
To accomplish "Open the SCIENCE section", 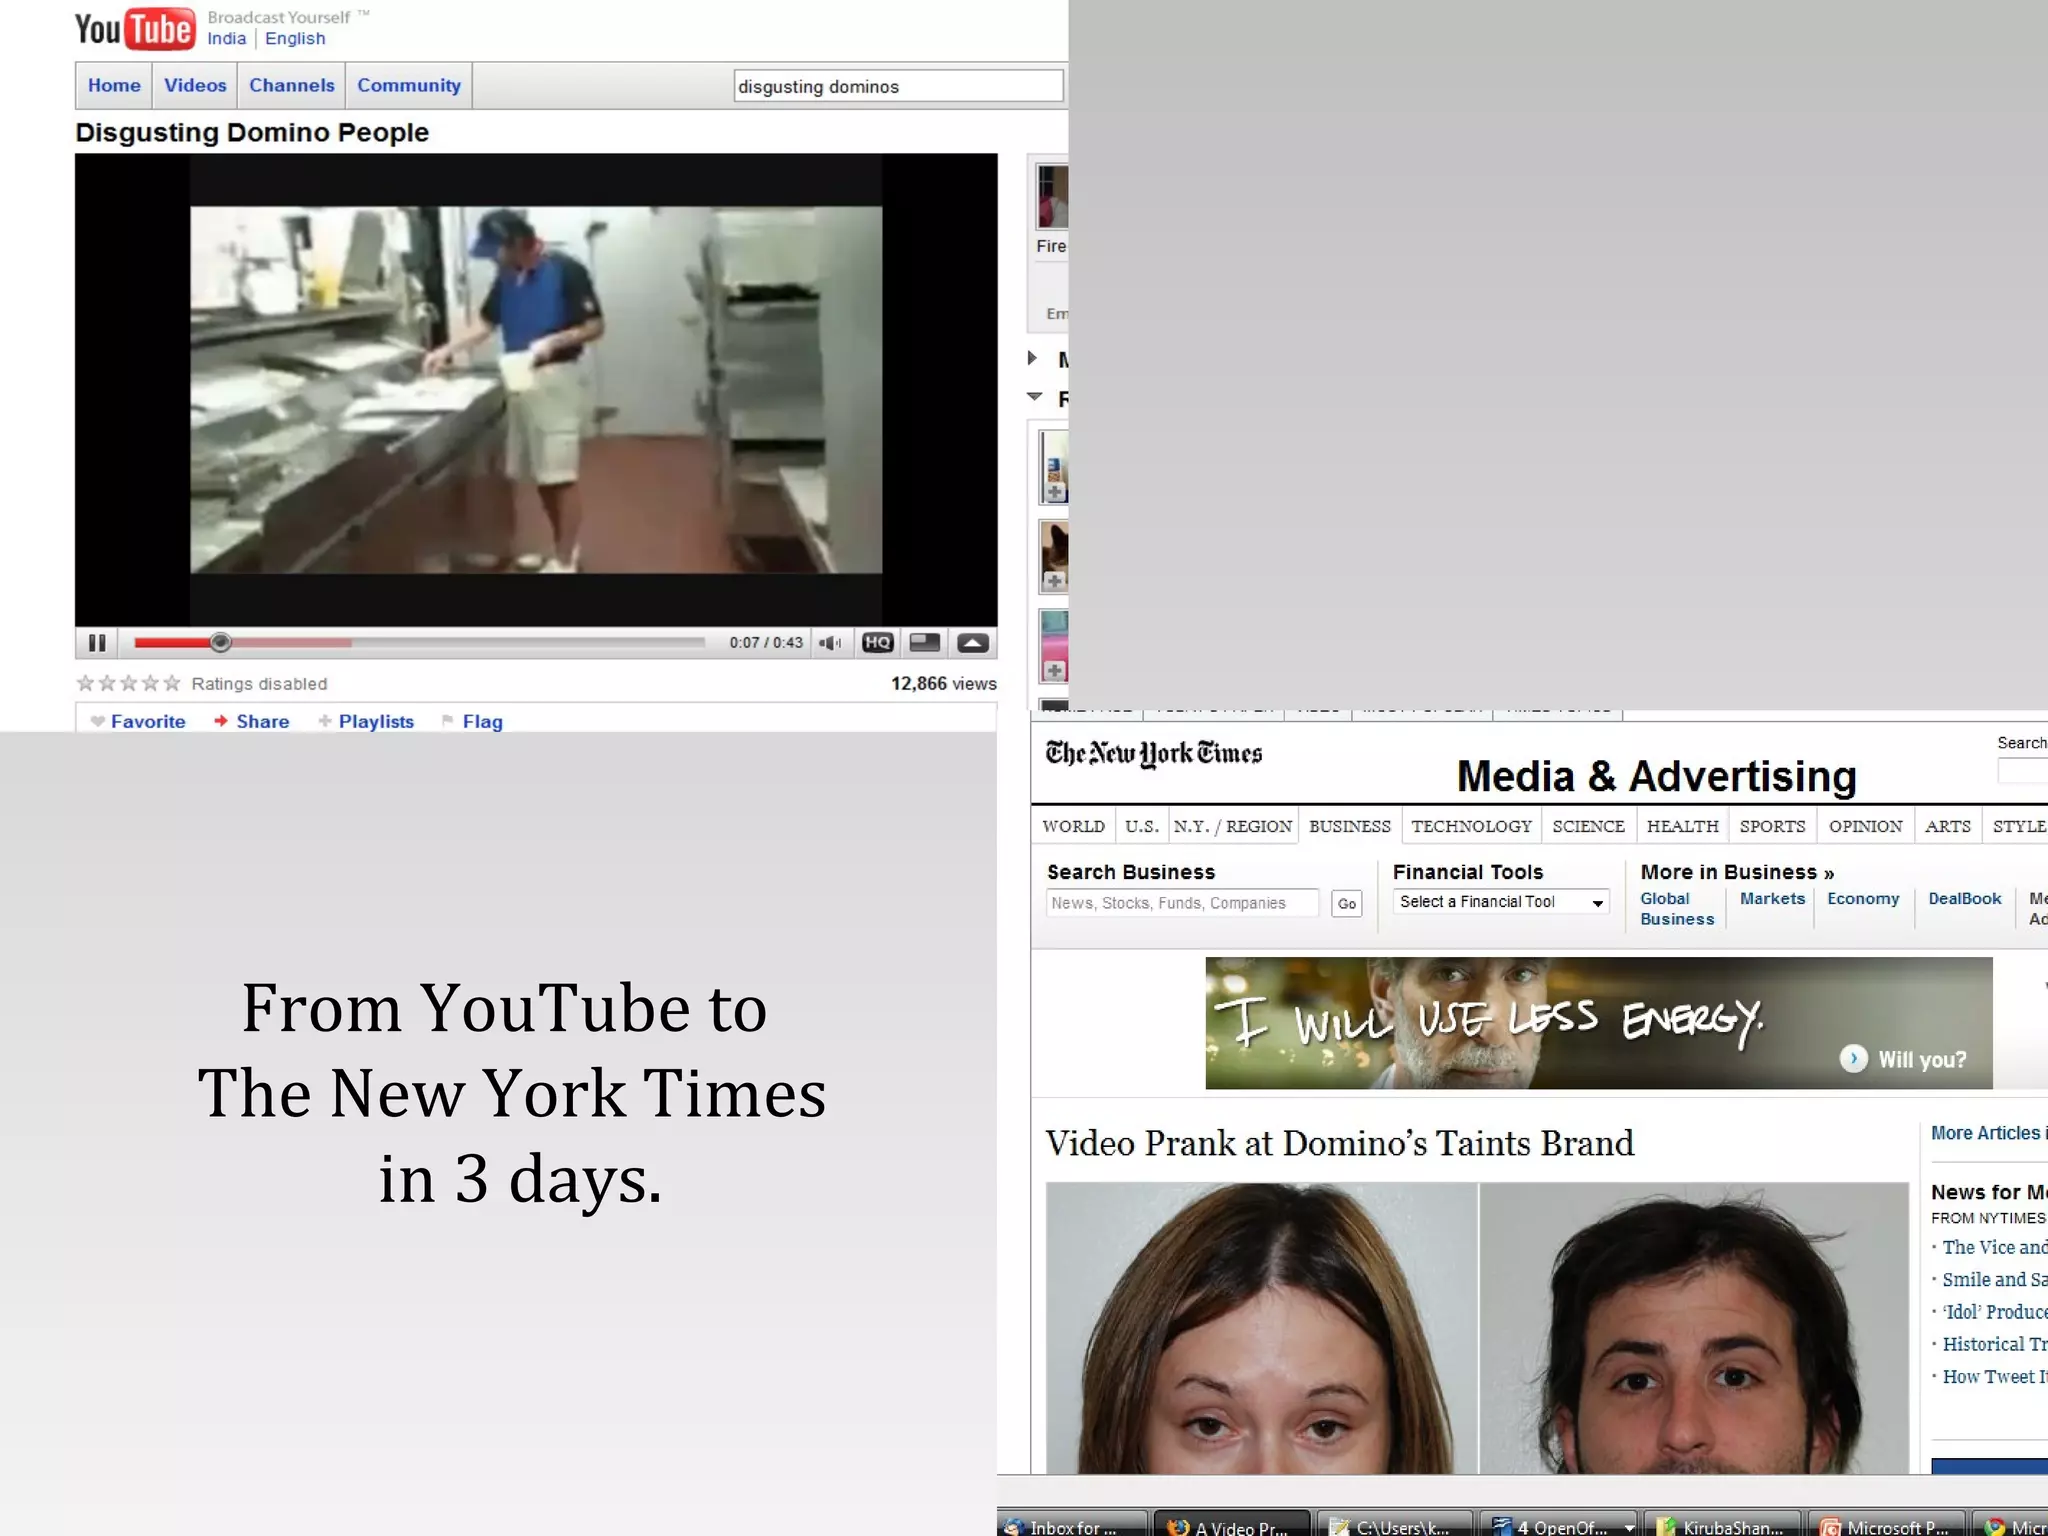I will pyautogui.click(x=1588, y=826).
